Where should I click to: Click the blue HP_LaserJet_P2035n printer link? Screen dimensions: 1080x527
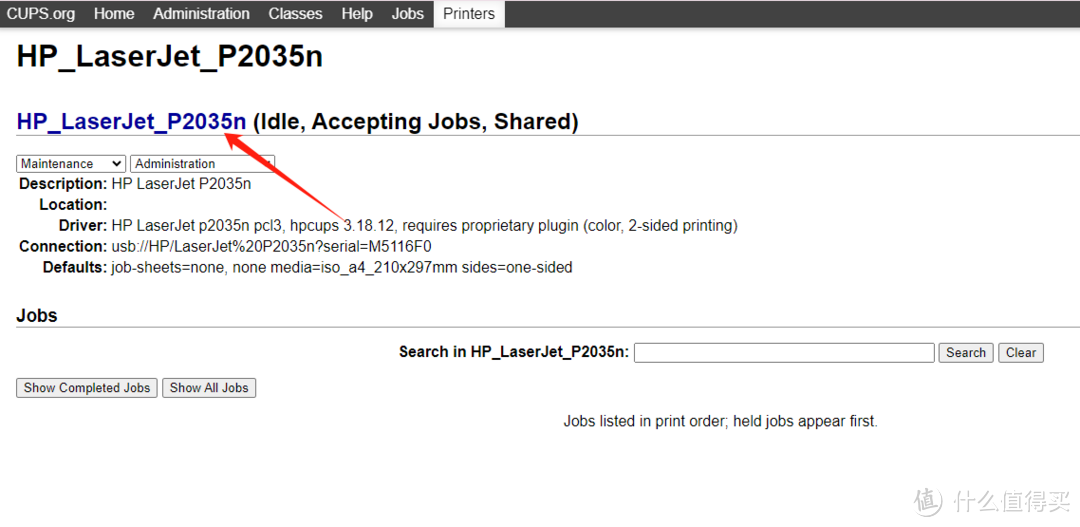131,122
